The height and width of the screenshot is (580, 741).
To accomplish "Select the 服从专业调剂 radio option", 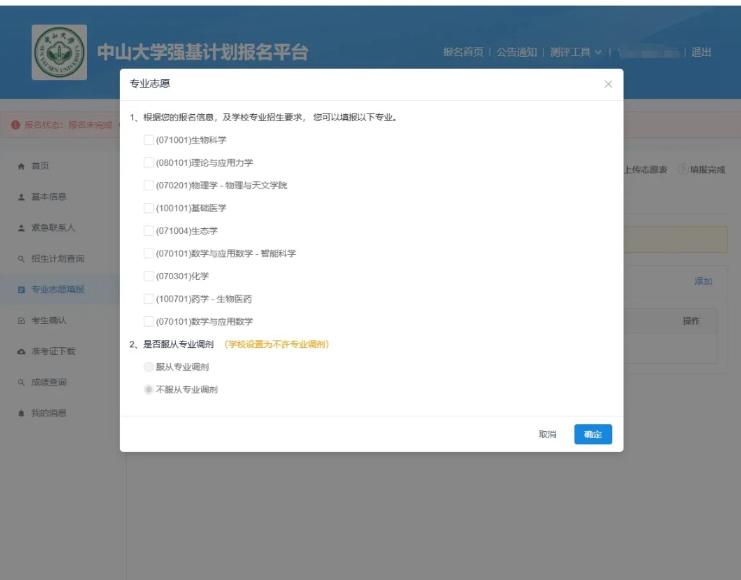I will click(149, 367).
